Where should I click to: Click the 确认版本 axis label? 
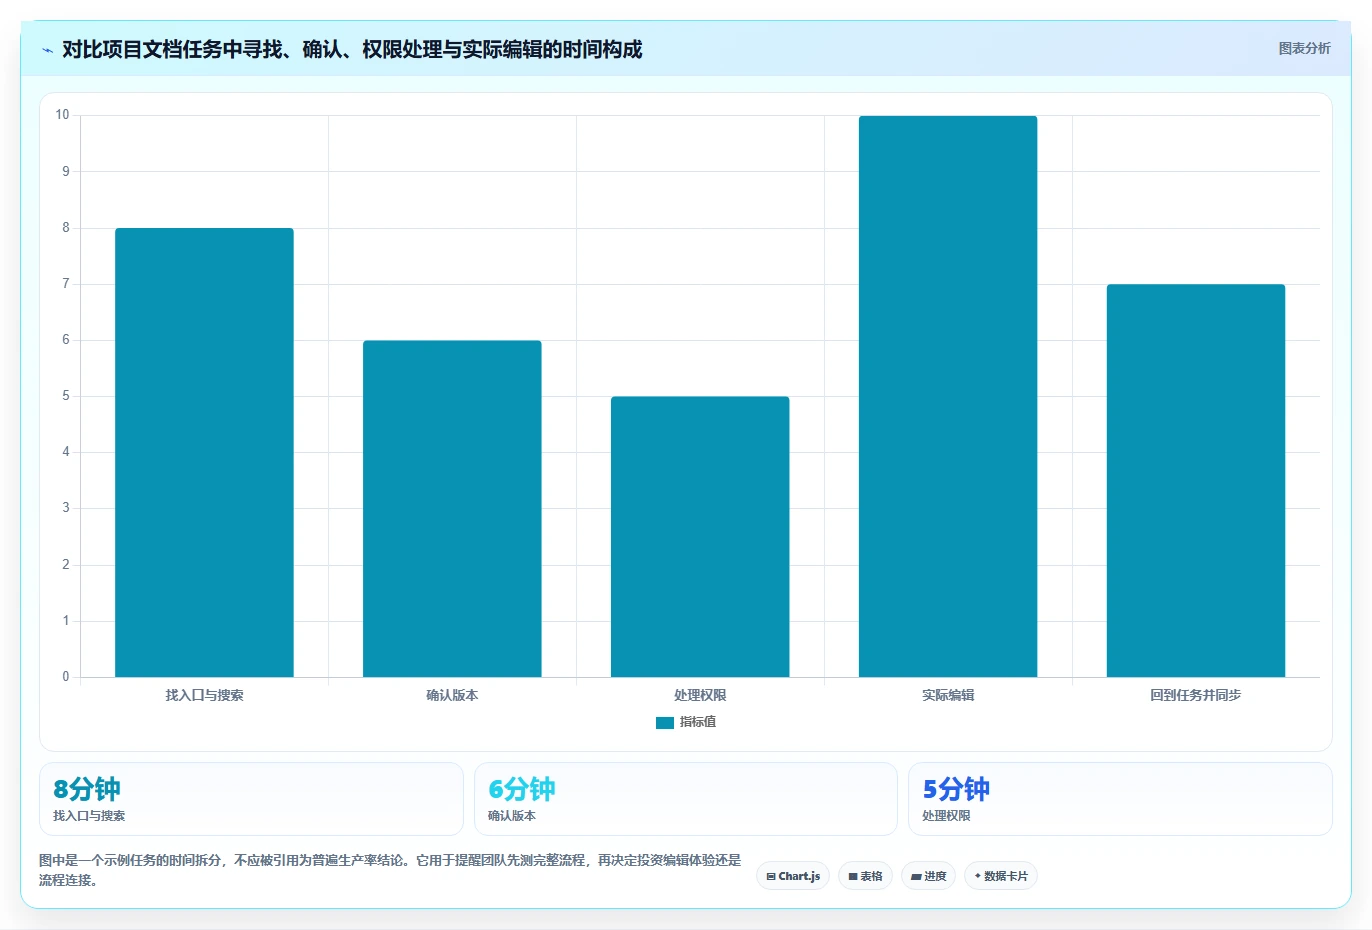[x=452, y=695]
